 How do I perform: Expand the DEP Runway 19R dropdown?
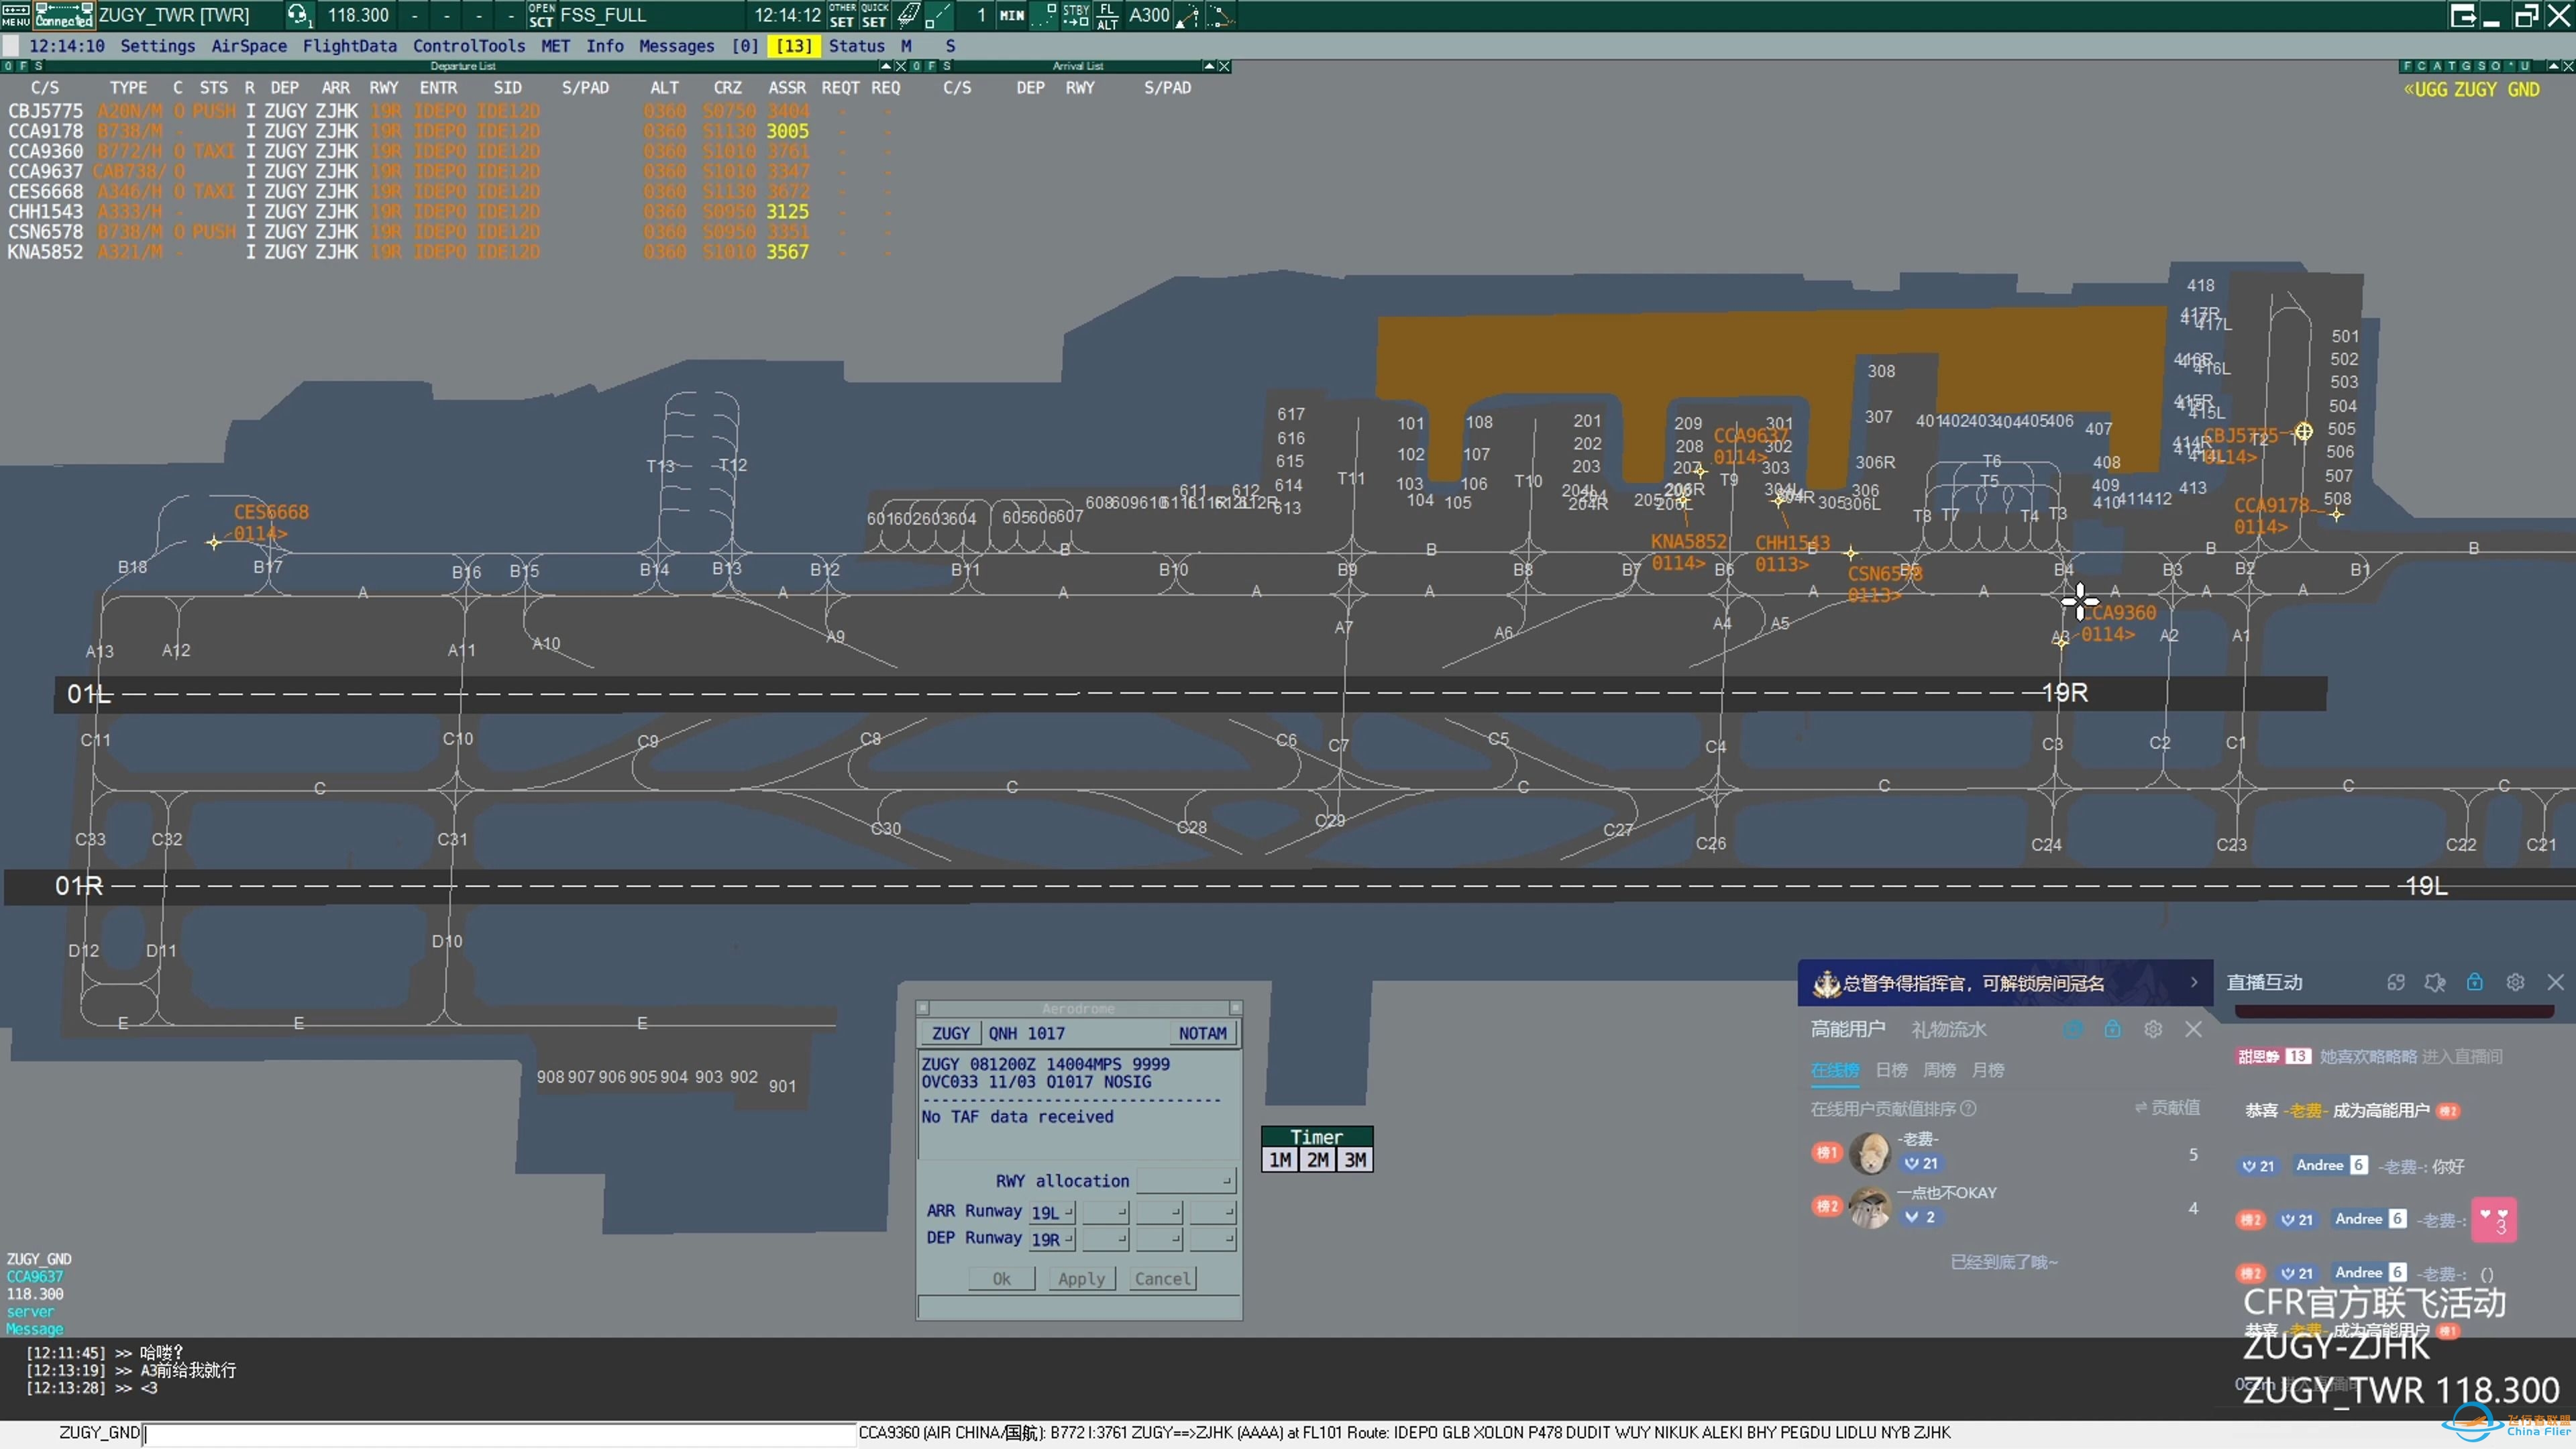[x=1052, y=1239]
